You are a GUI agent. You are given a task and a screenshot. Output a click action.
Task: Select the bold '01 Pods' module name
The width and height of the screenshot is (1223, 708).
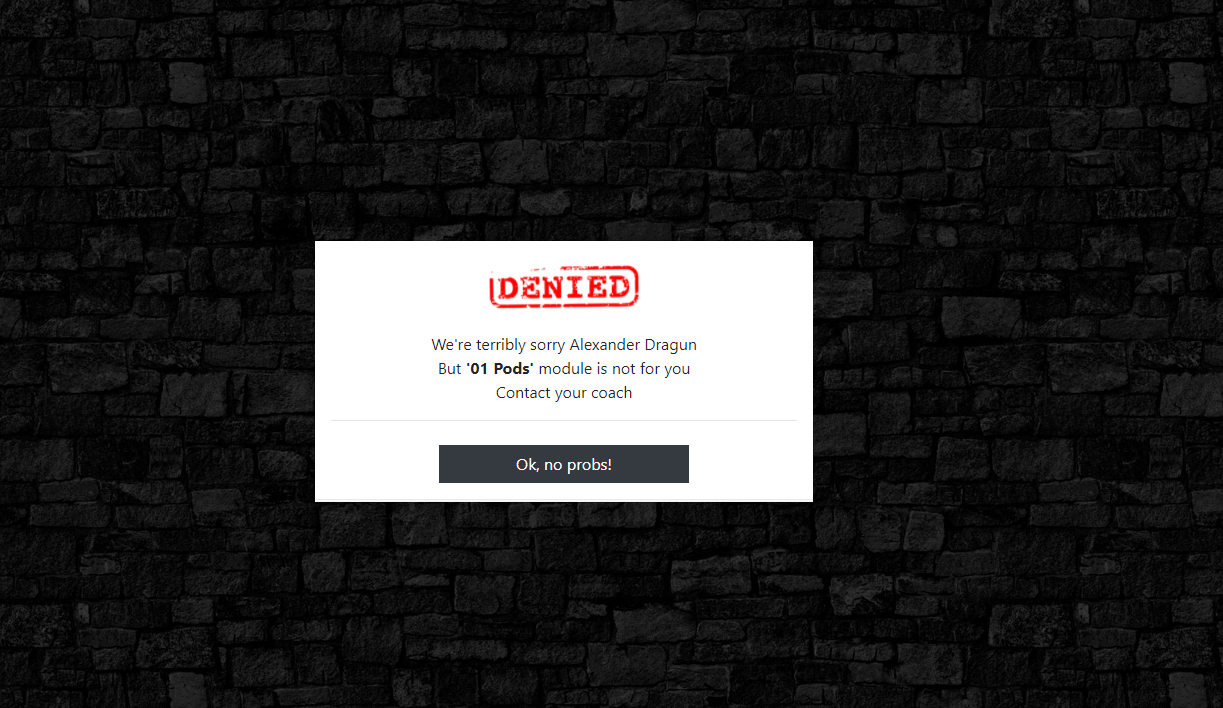500,368
